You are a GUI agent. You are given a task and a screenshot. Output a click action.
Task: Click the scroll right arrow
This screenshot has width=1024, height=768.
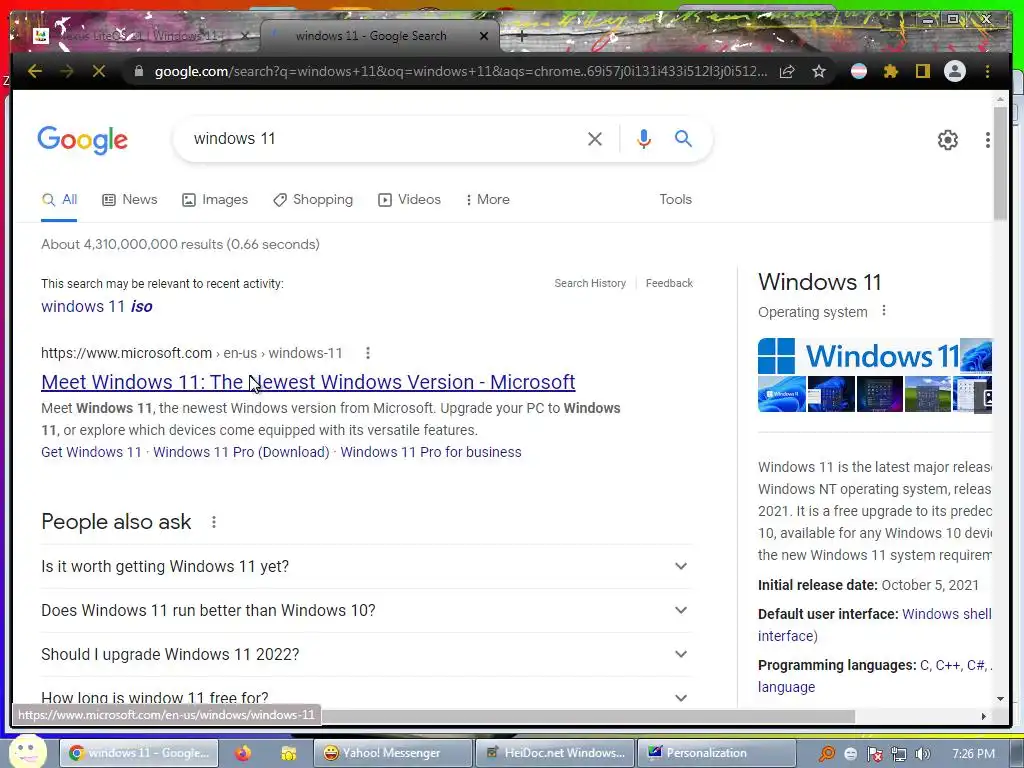(x=984, y=716)
